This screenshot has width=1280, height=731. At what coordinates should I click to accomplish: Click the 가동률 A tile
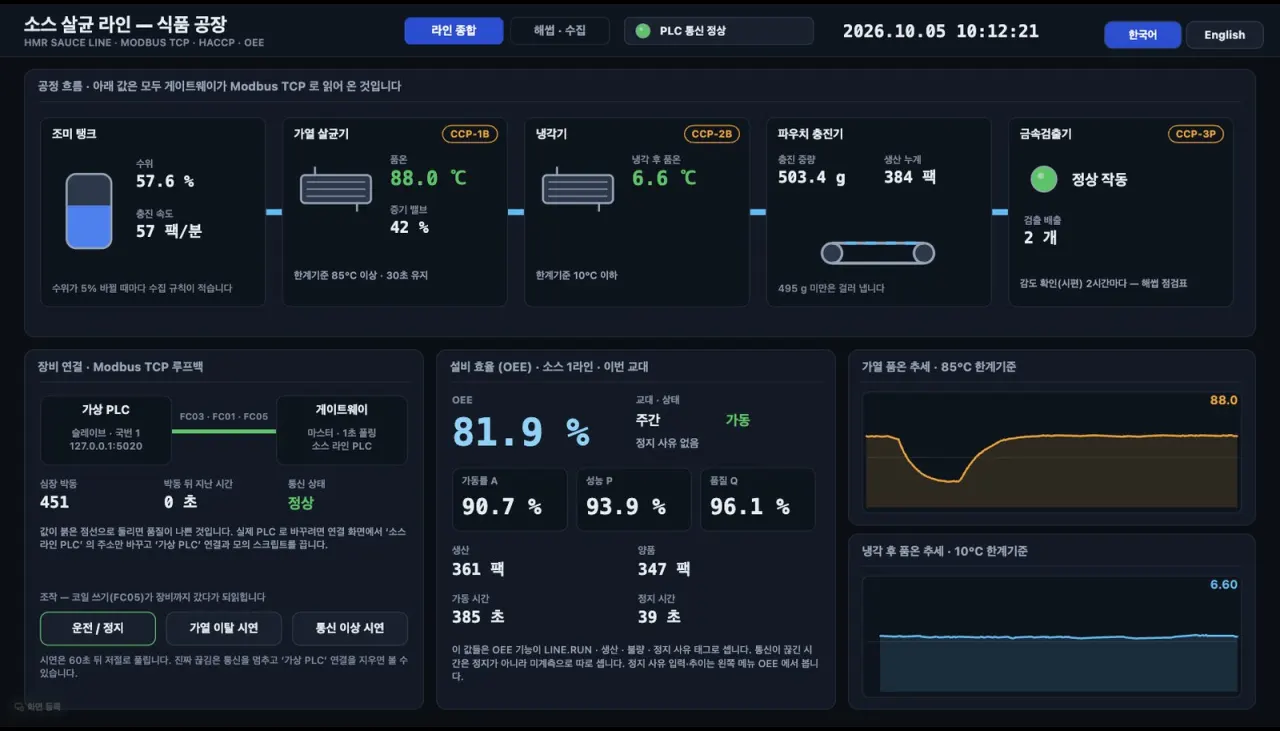(x=509, y=499)
